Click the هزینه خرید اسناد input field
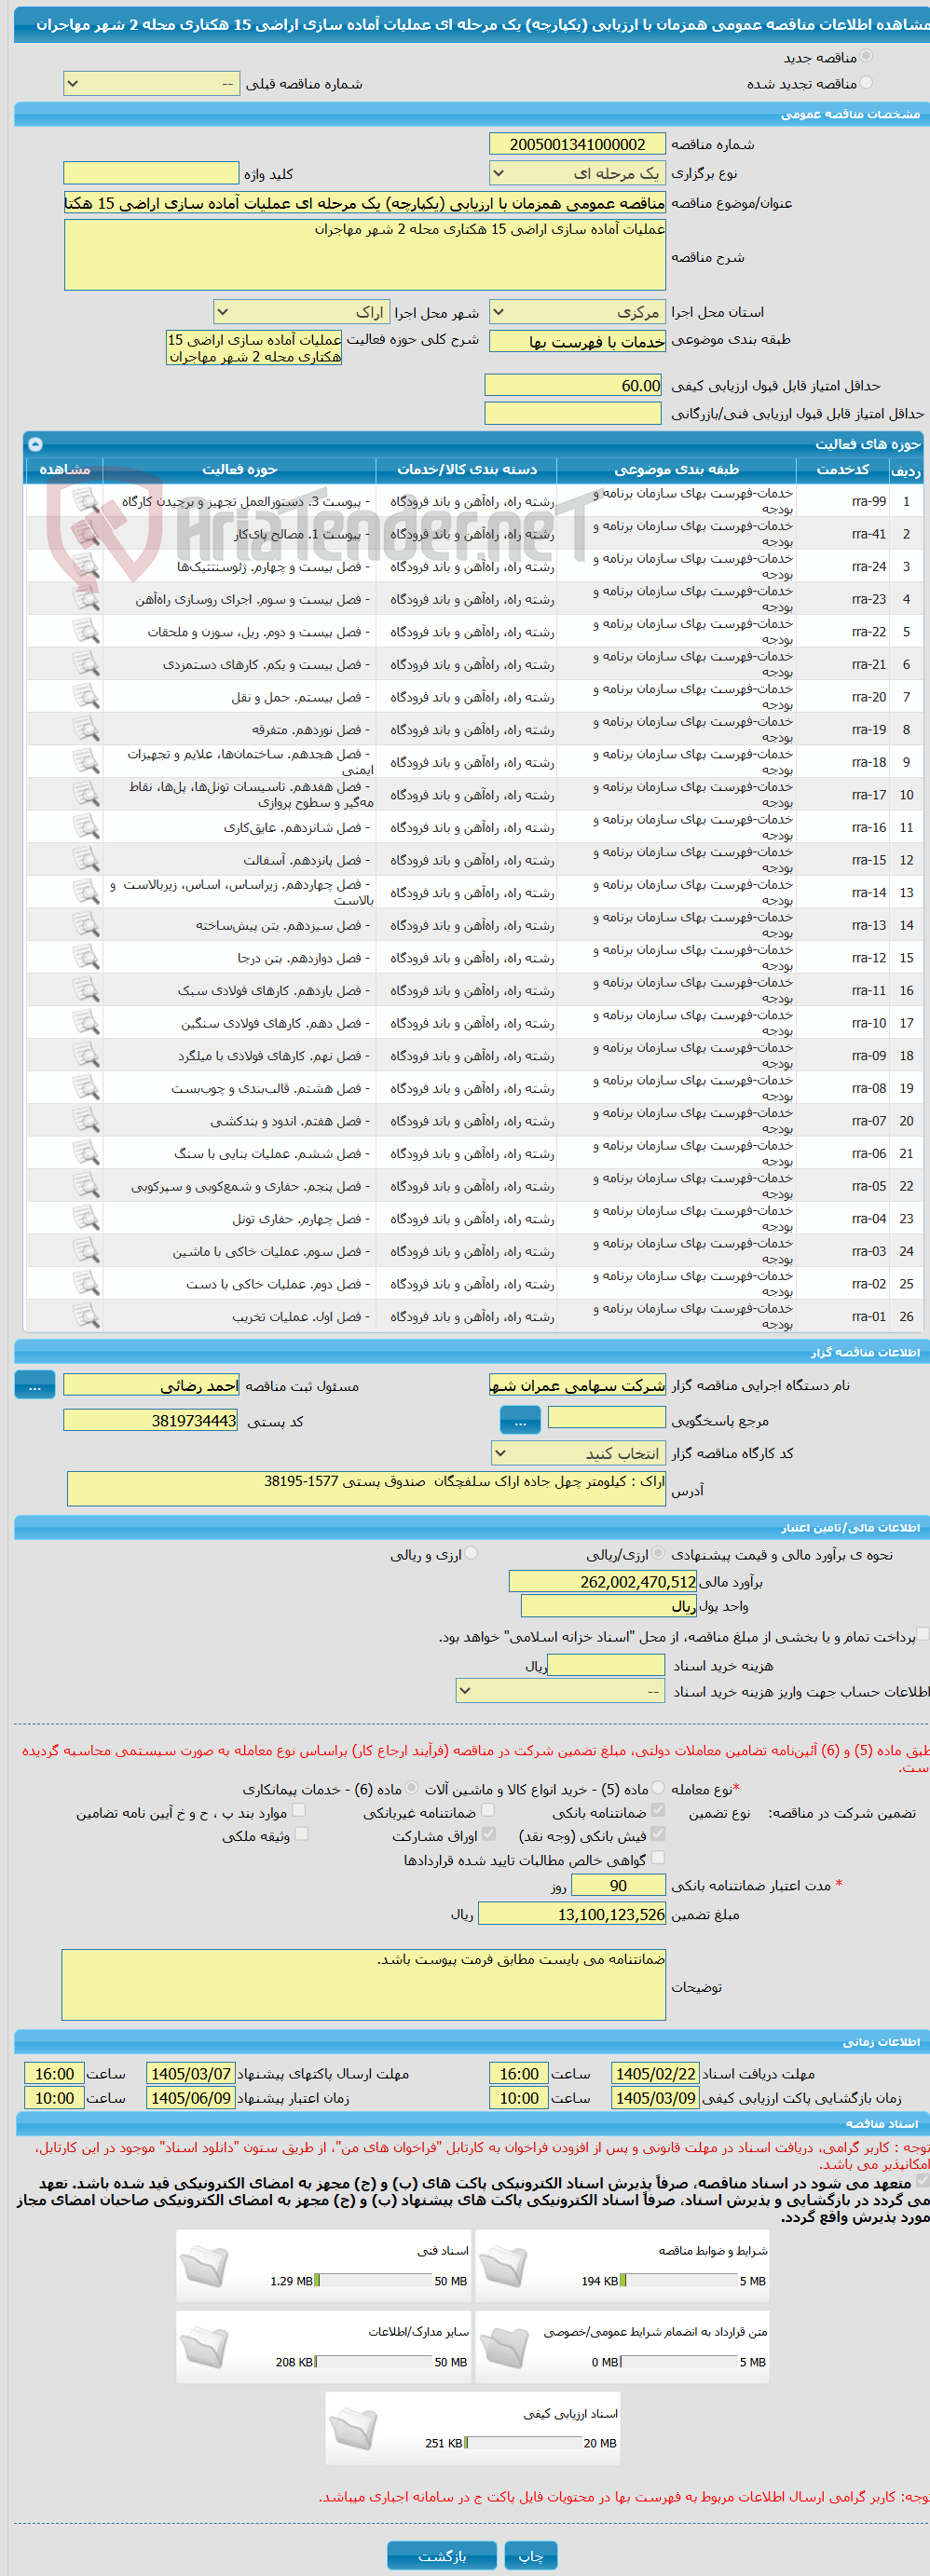The image size is (930, 2576). pyautogui.click(x=606, y=1665)
